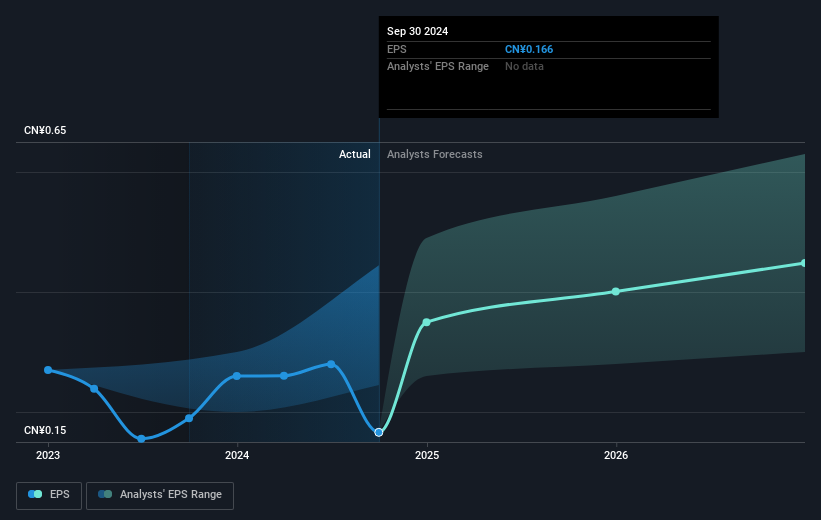This screenshot has width=821, height=520.
Task: Select the final forecast point after 2026
Action: pyautogui.click(x=804, y=263)
